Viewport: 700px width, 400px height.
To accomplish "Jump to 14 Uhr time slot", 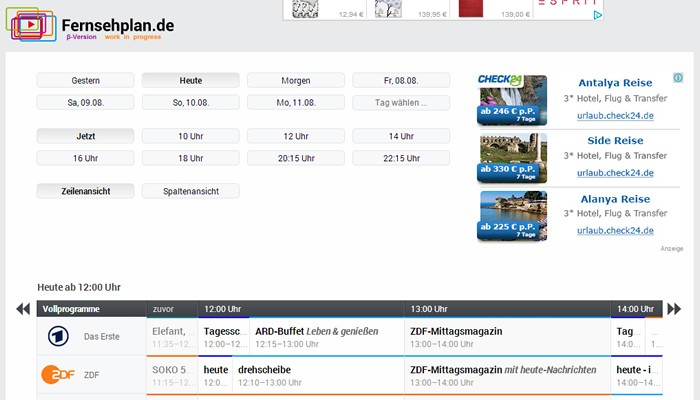I will click(x=401, y=136).
